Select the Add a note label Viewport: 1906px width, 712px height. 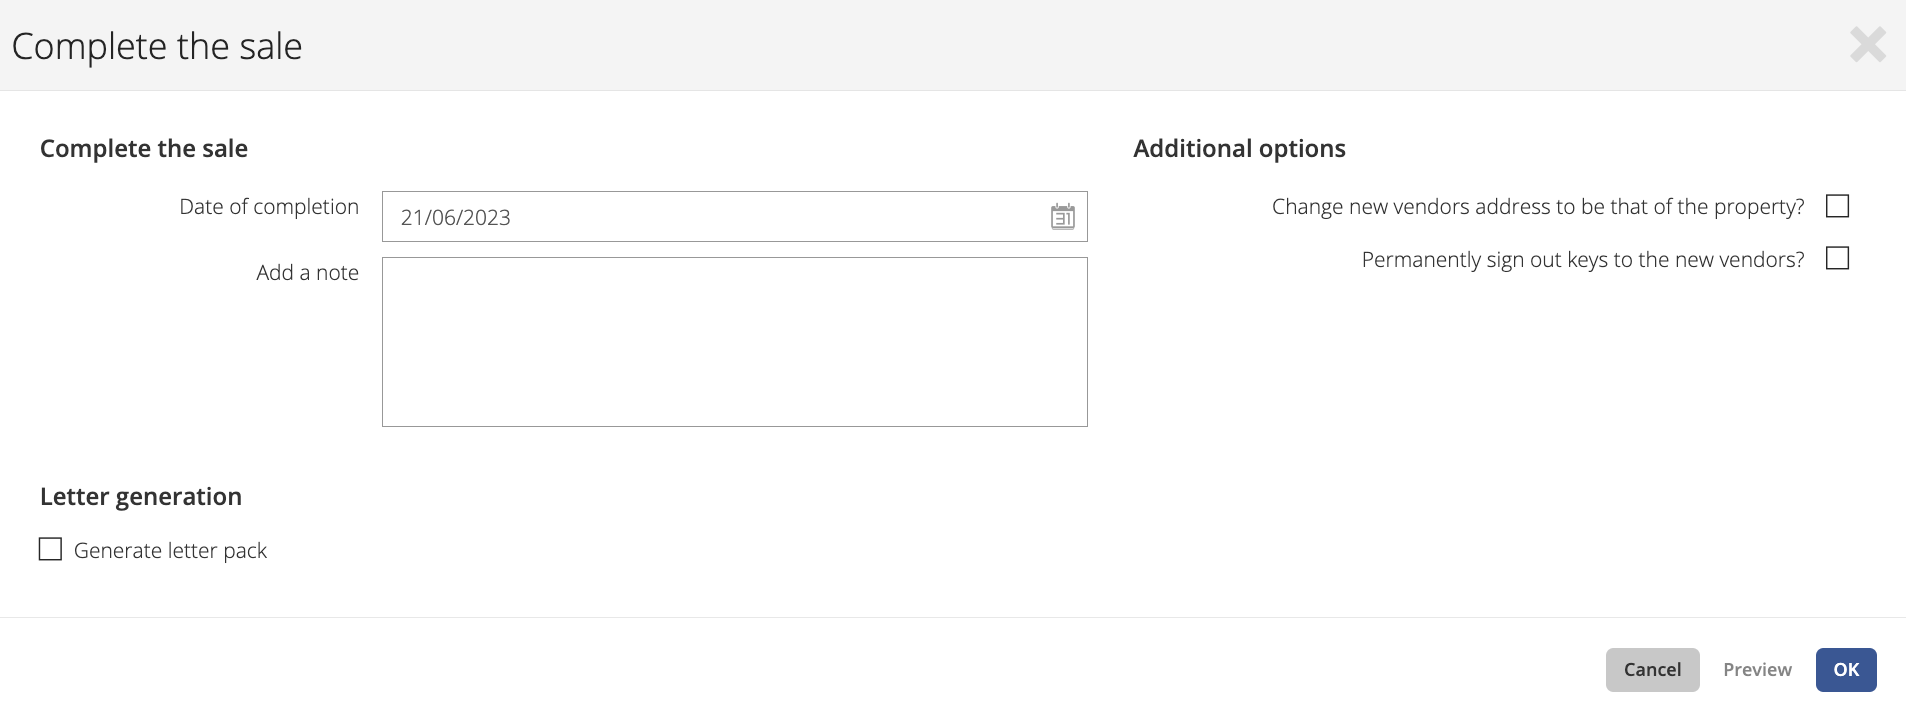[307, 272]
